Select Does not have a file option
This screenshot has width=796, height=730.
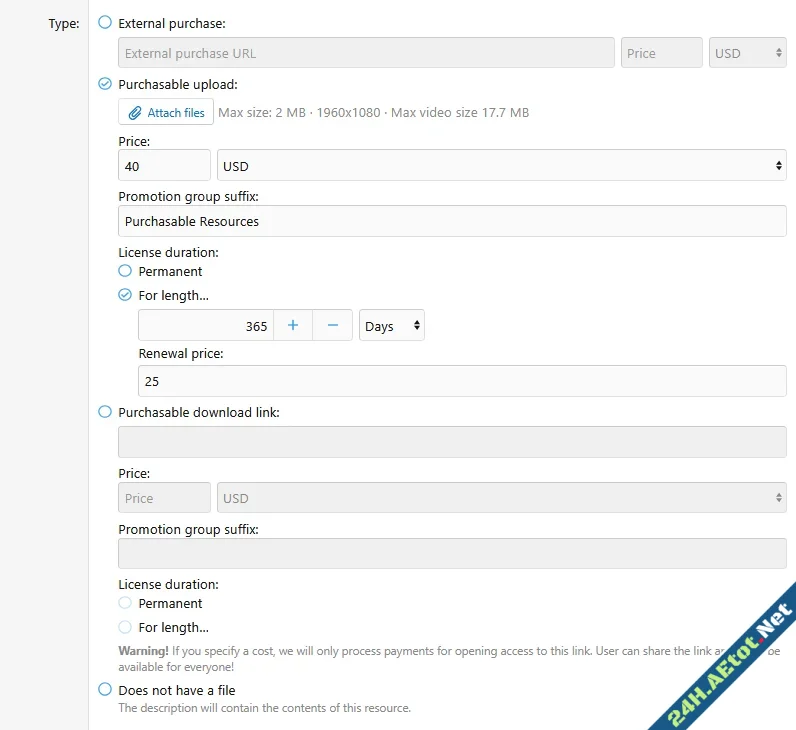[x=105, y=689]
